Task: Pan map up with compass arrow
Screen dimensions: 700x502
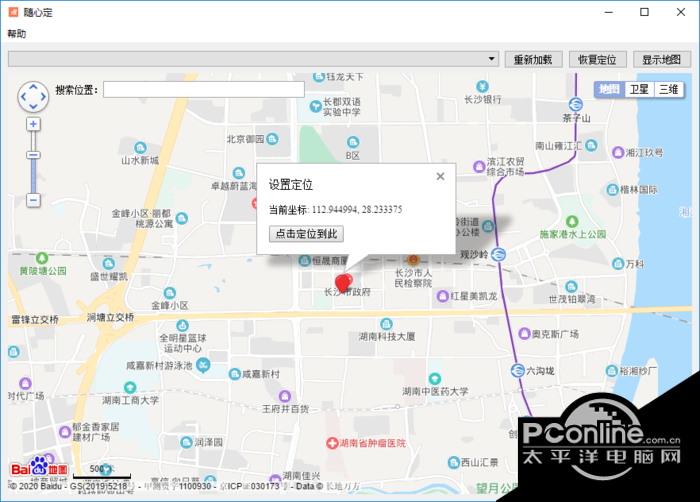Action: [x=33, y=86]
